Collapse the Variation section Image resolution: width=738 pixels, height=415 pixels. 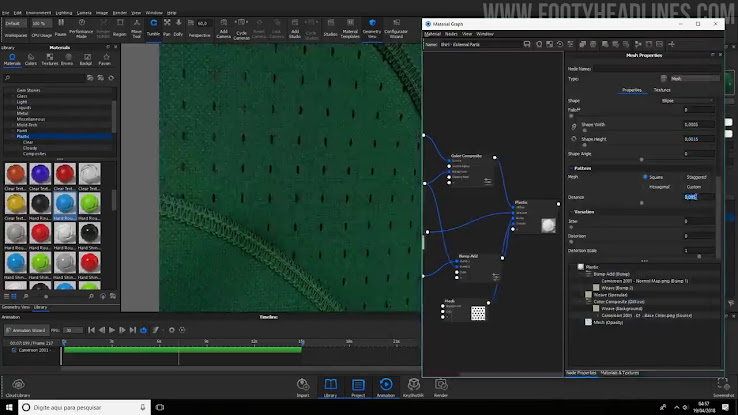click(571, 212)
